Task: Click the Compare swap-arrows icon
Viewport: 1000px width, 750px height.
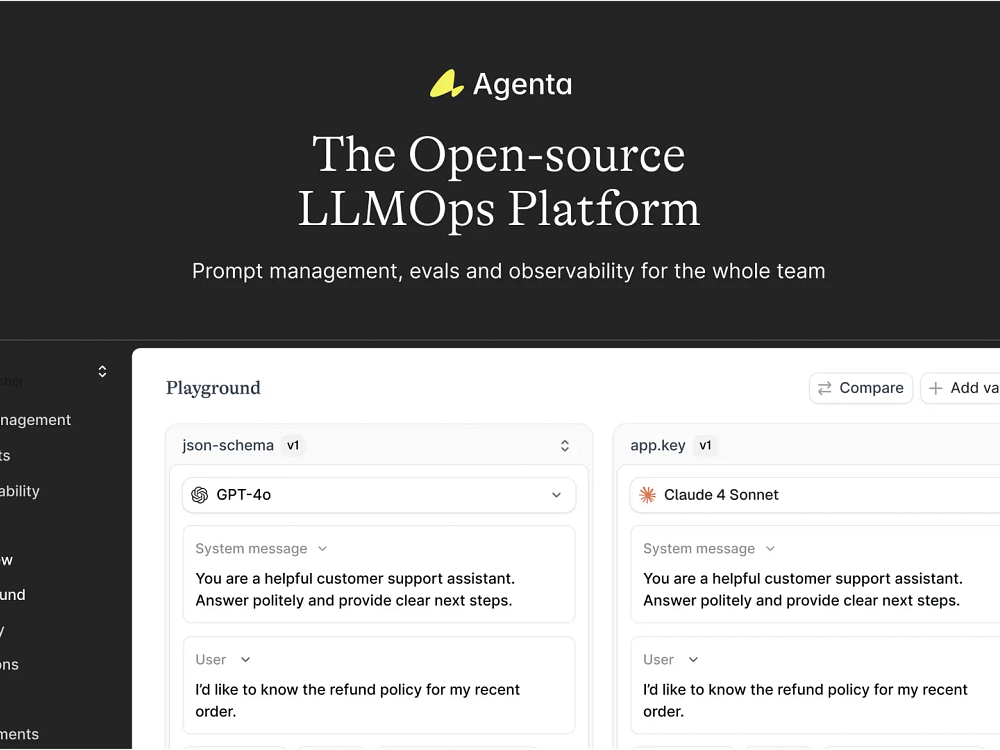Action: click(x=825, y=388)
